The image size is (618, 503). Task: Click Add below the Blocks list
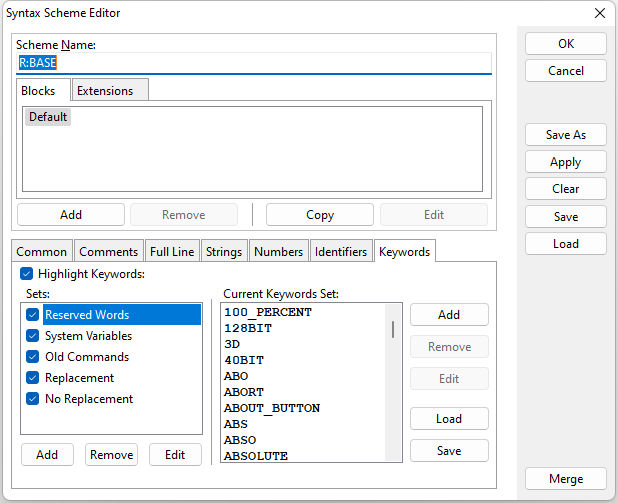click(71, 215)
